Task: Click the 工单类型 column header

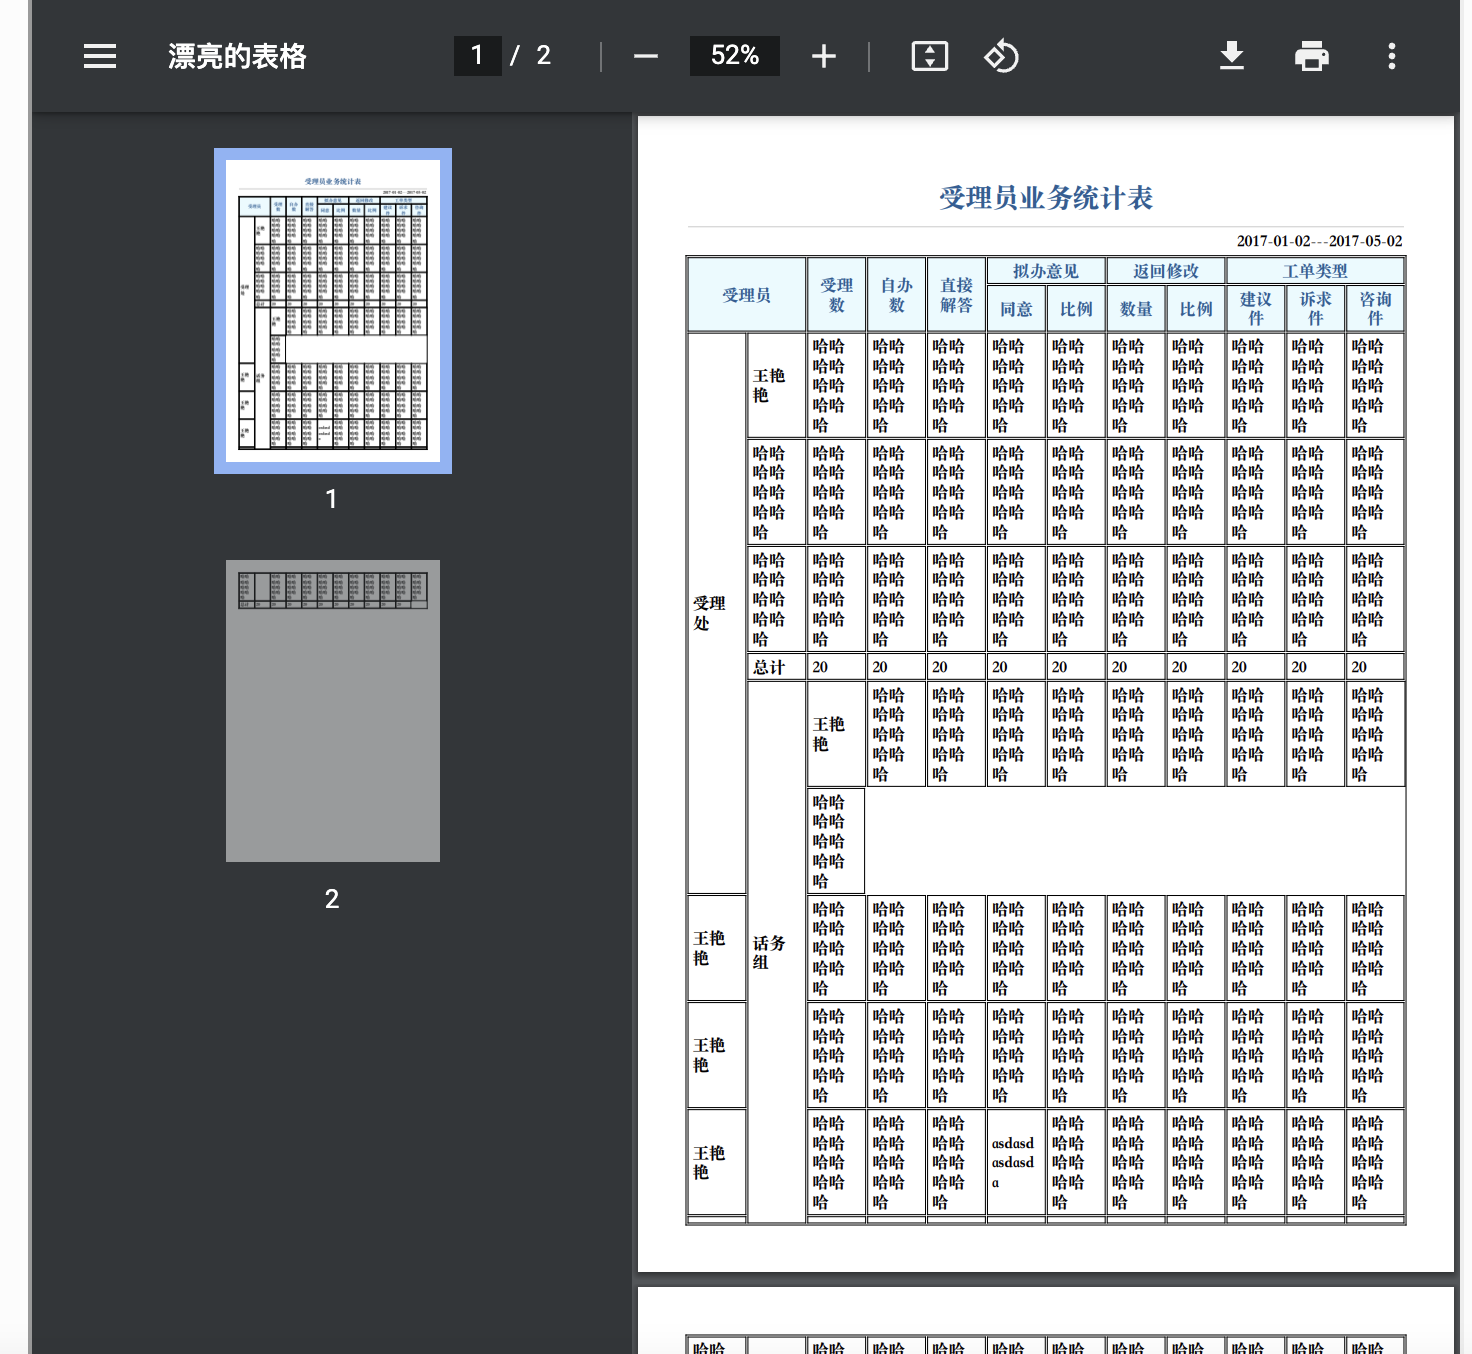Action: (x=1315, y=270)
